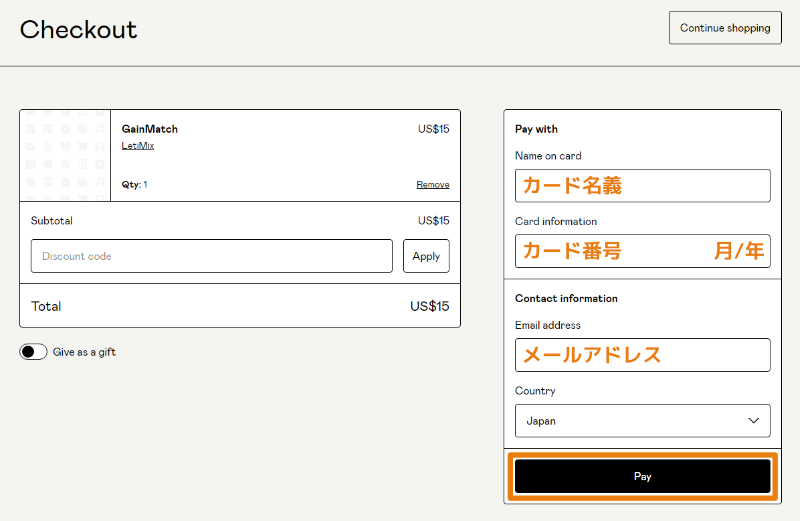Click the Qty: 1 quantity label
The width and height of the screenshot is (800, 521).
[x=134, y=185]
